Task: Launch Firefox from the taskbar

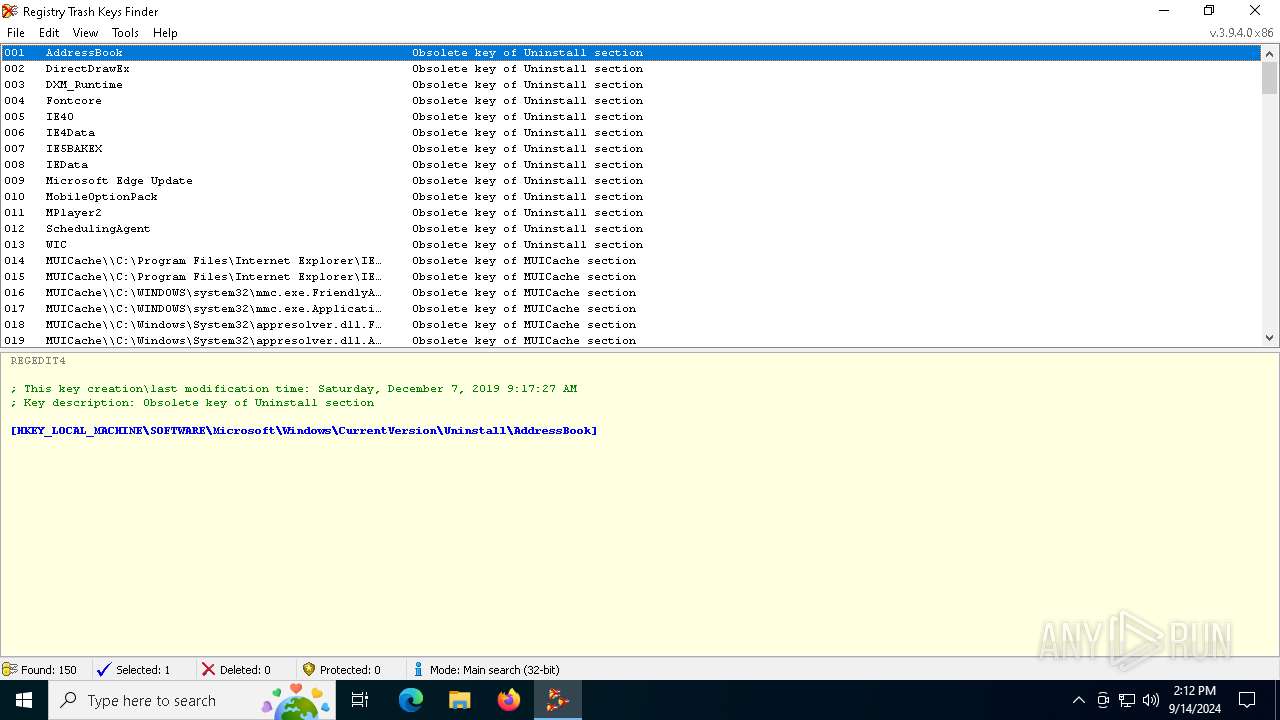Action: click(x=509, y=700)
